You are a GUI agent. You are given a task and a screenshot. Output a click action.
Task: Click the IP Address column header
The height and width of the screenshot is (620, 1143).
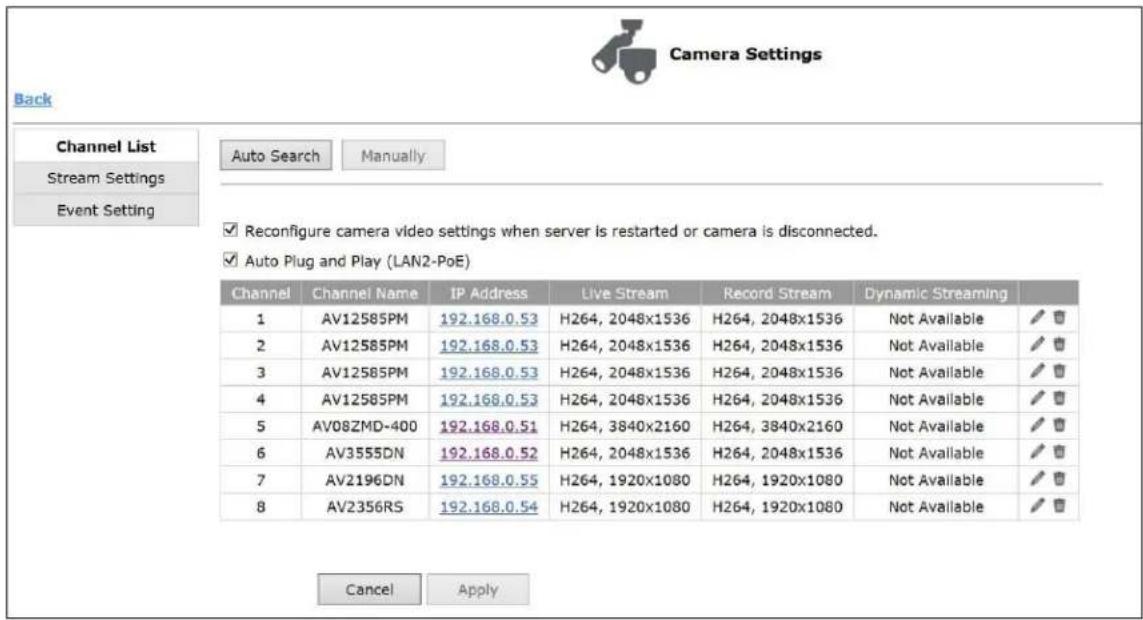pyautogui.click(x=488, y=294)
